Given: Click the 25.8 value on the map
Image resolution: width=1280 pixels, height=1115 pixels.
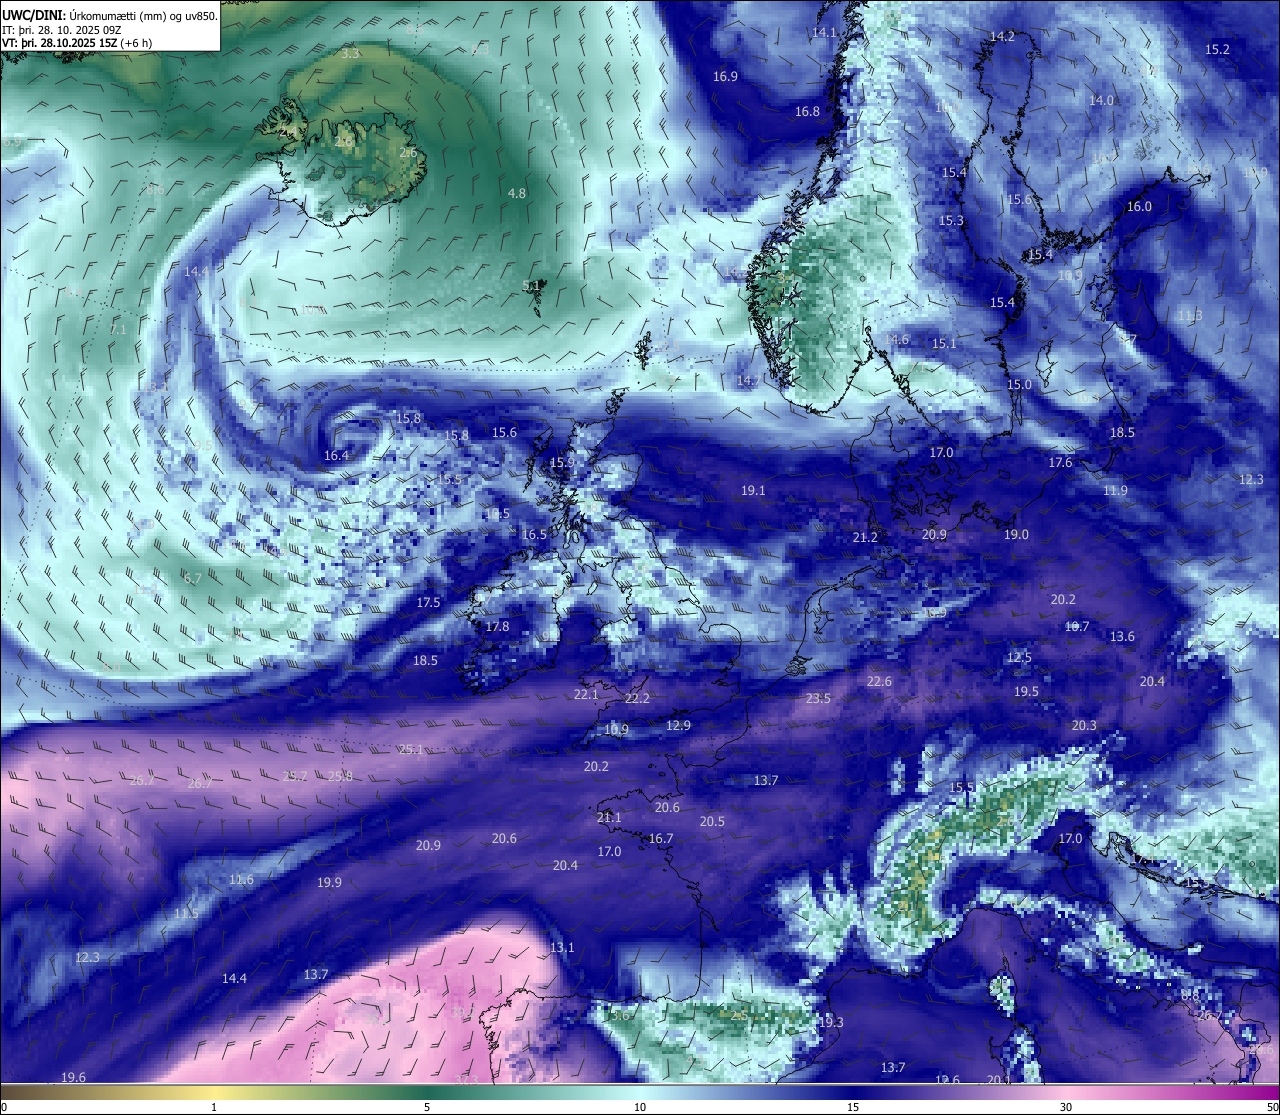Looking at the screenshot, I should [340, 776].
